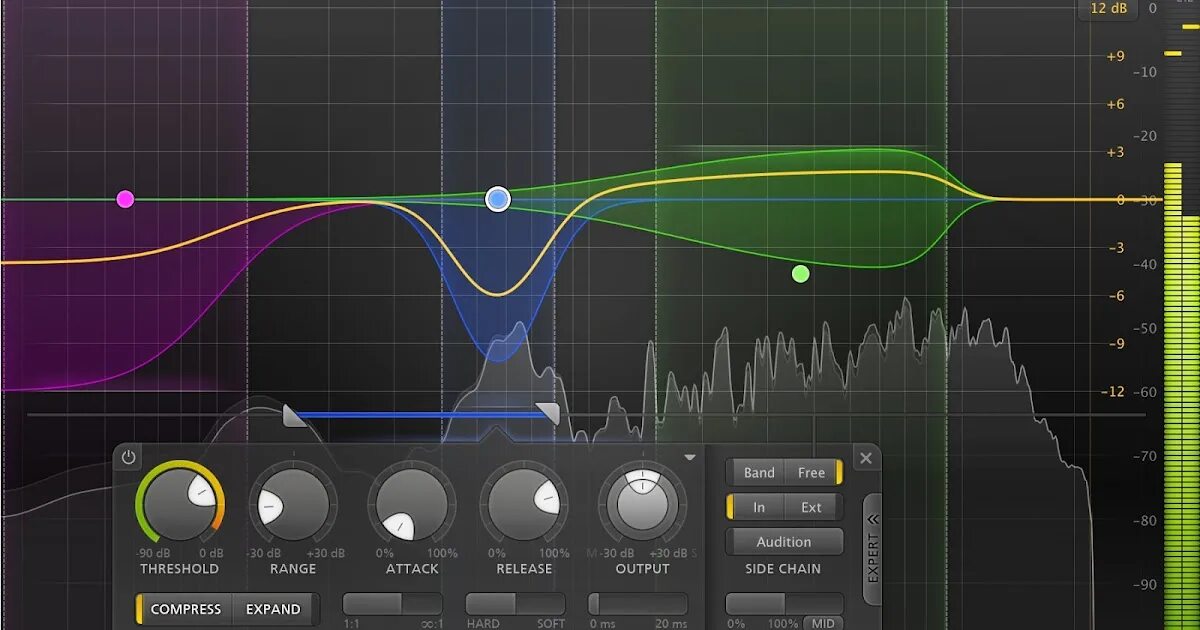
Task: Open the 12 dB display range selector
Action: [x=1109, y=8]
